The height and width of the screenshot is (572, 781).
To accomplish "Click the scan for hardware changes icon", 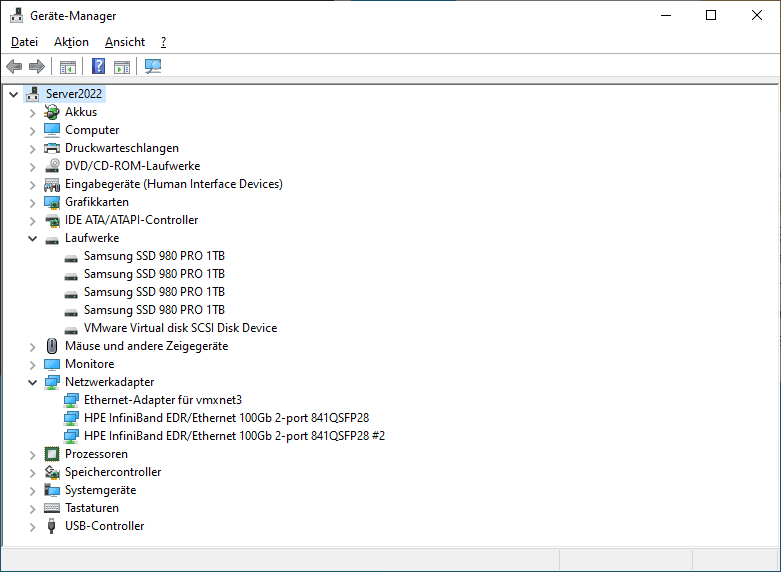I will 153,66.
